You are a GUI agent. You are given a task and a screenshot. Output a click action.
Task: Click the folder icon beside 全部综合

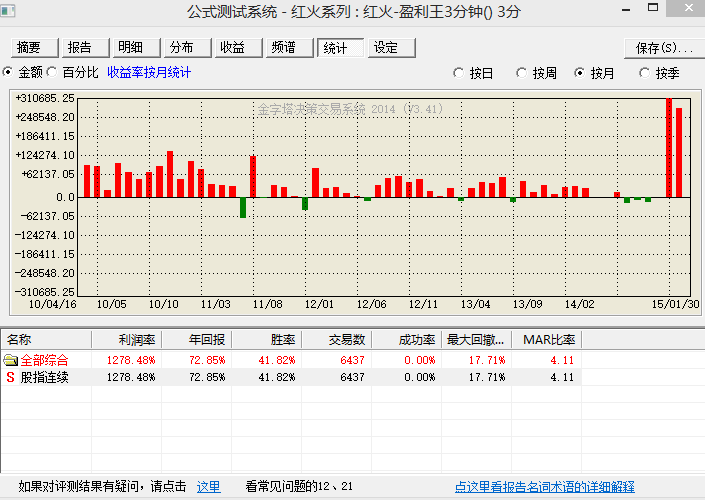tap(11, 360)
